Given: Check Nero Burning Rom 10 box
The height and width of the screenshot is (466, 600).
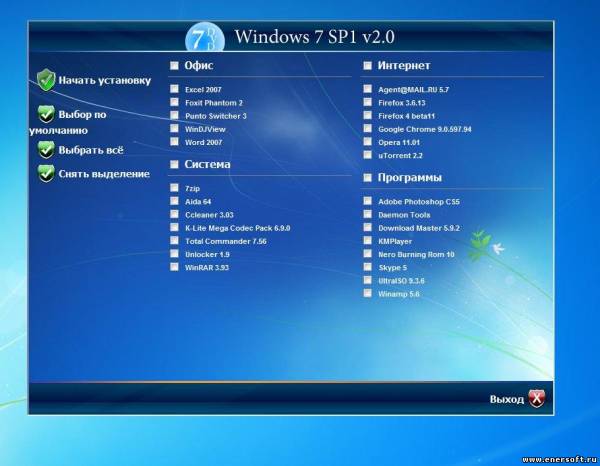Looking at the screenshot, I should pyautogui.click(x=367, y=254).
